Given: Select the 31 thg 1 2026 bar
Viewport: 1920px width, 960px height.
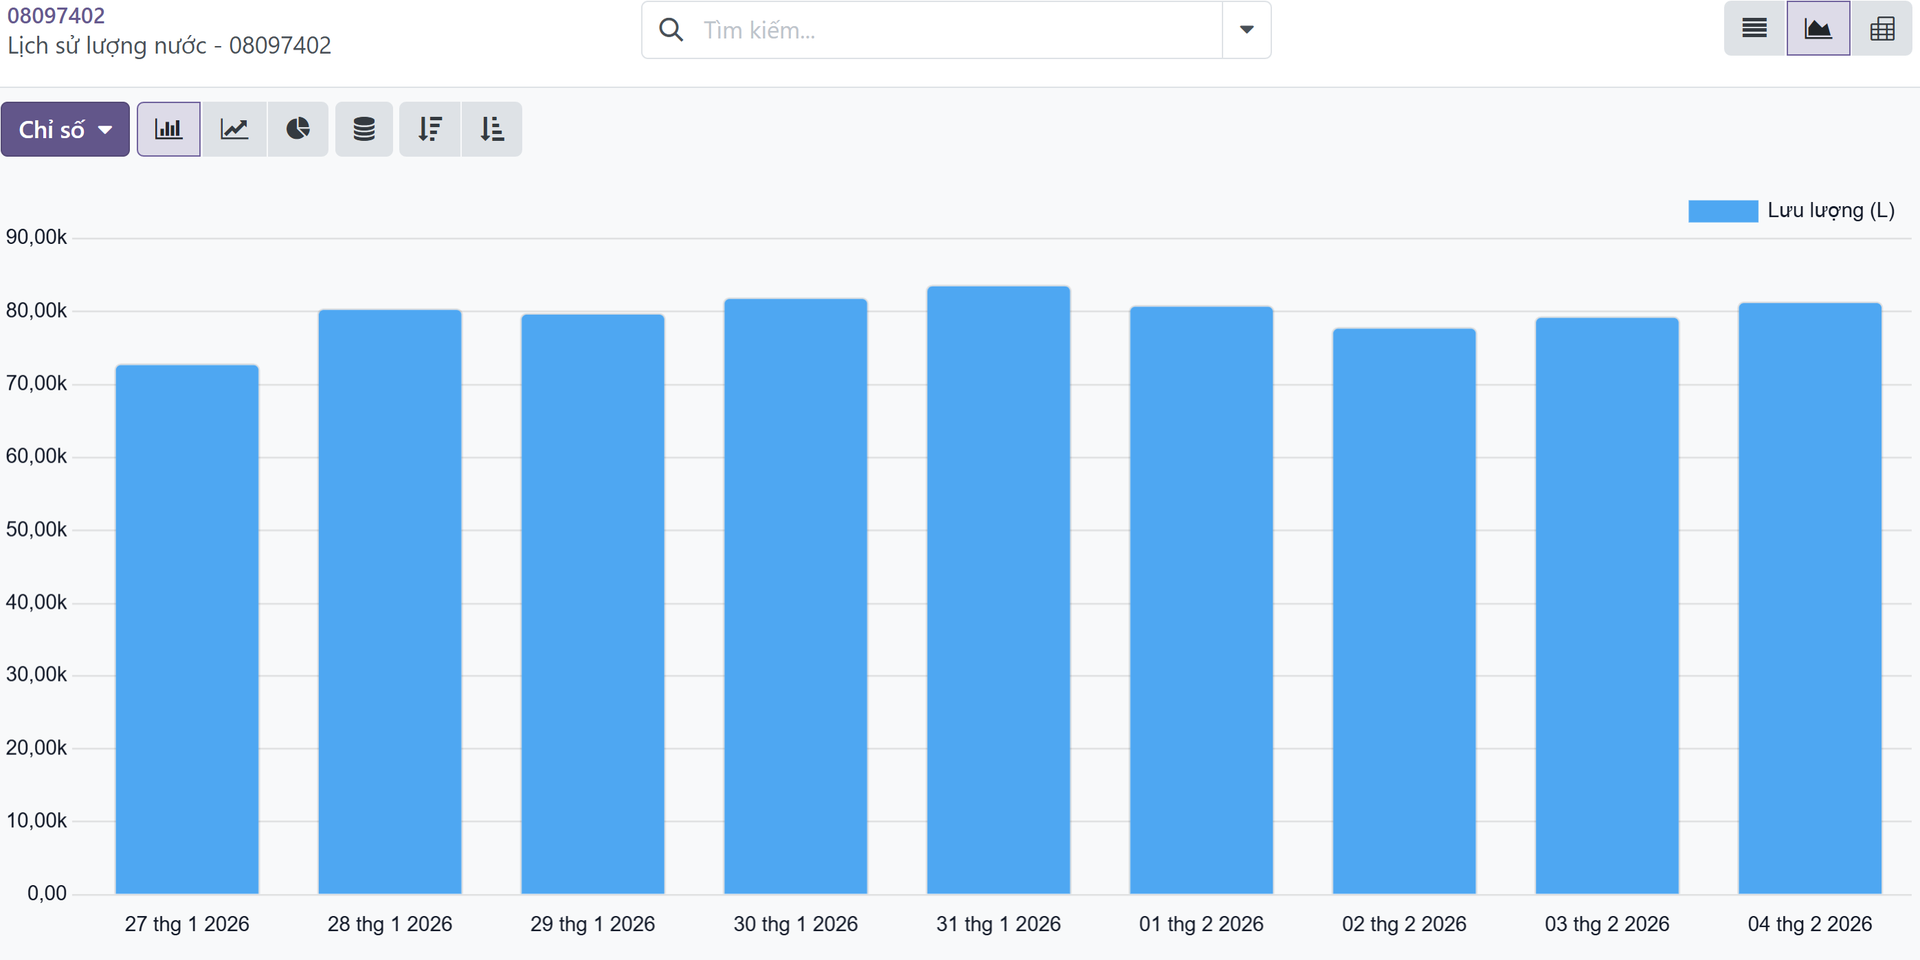Looking at the screenshot, I should (x=998, y=590).
